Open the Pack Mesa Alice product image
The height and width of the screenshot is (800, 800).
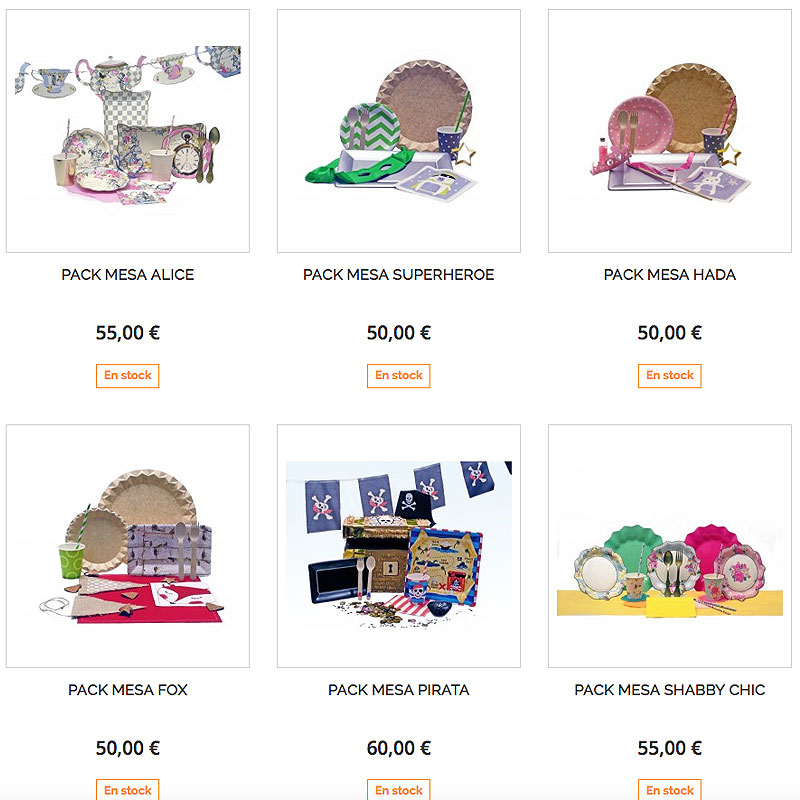tap(128, 131)
